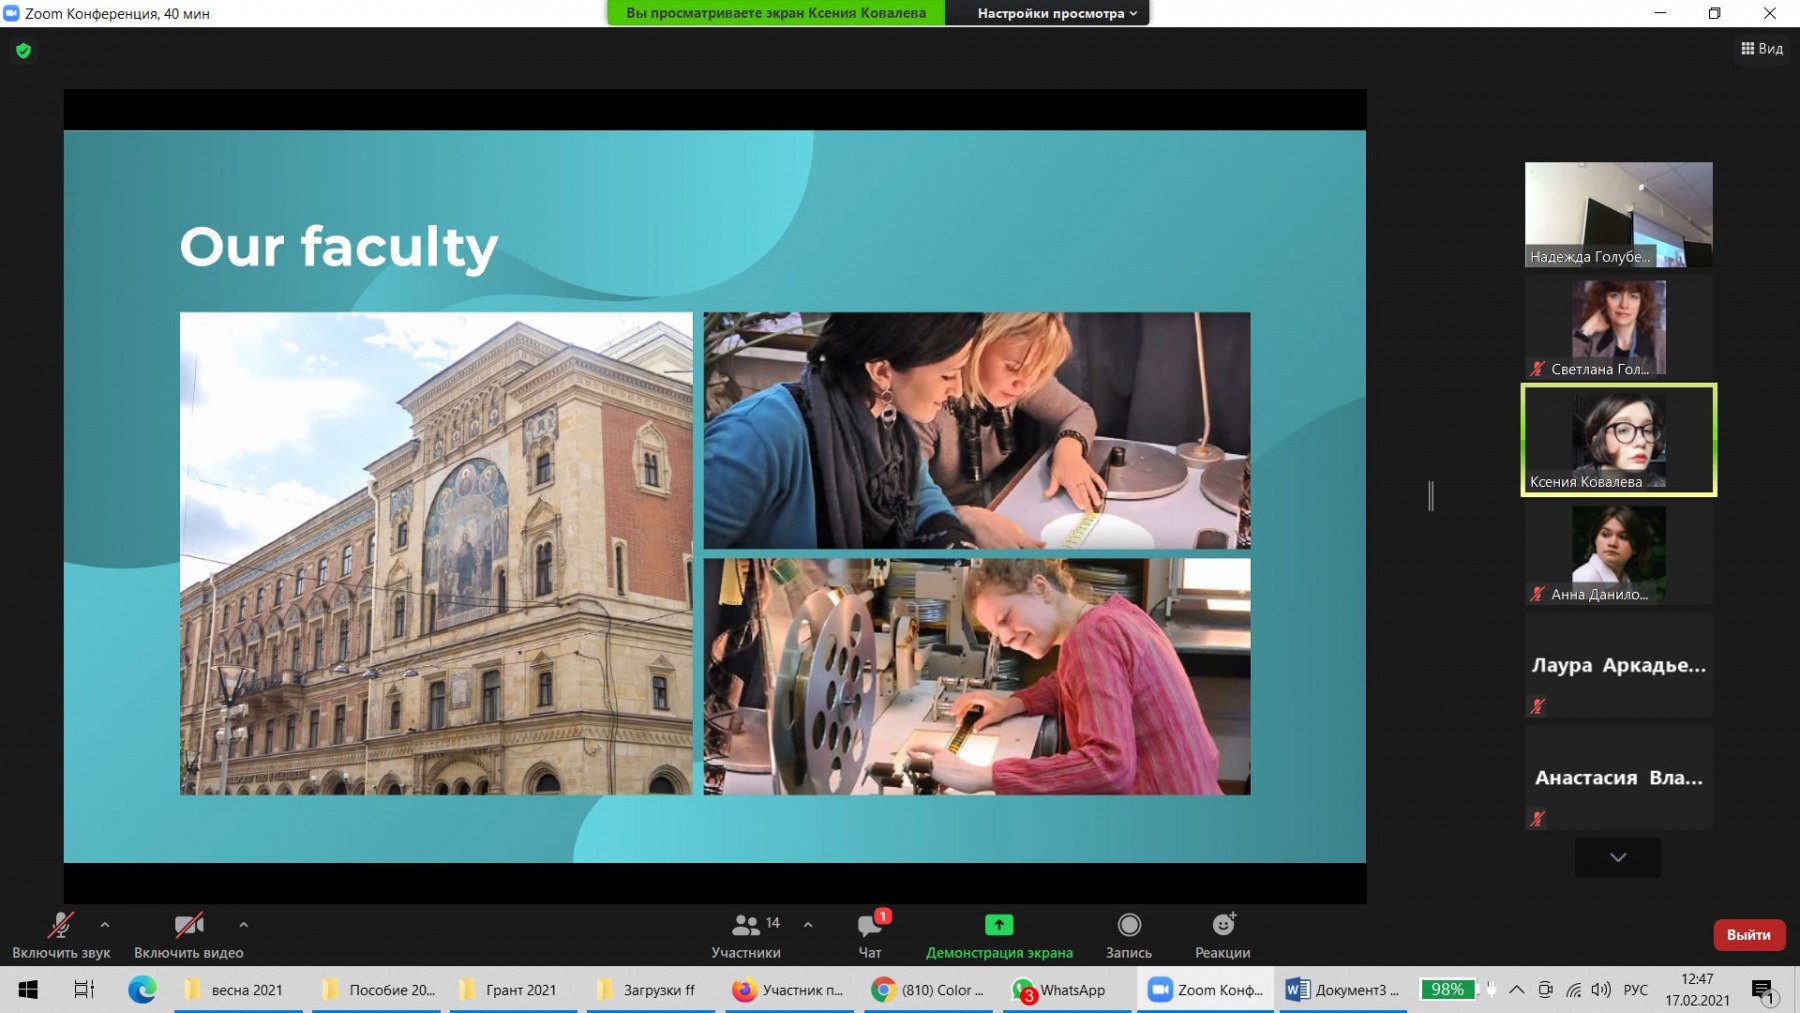The image size is (1800, 1013).
Task: Open Реакции reactions menu
Action: tap(1222, 926)
